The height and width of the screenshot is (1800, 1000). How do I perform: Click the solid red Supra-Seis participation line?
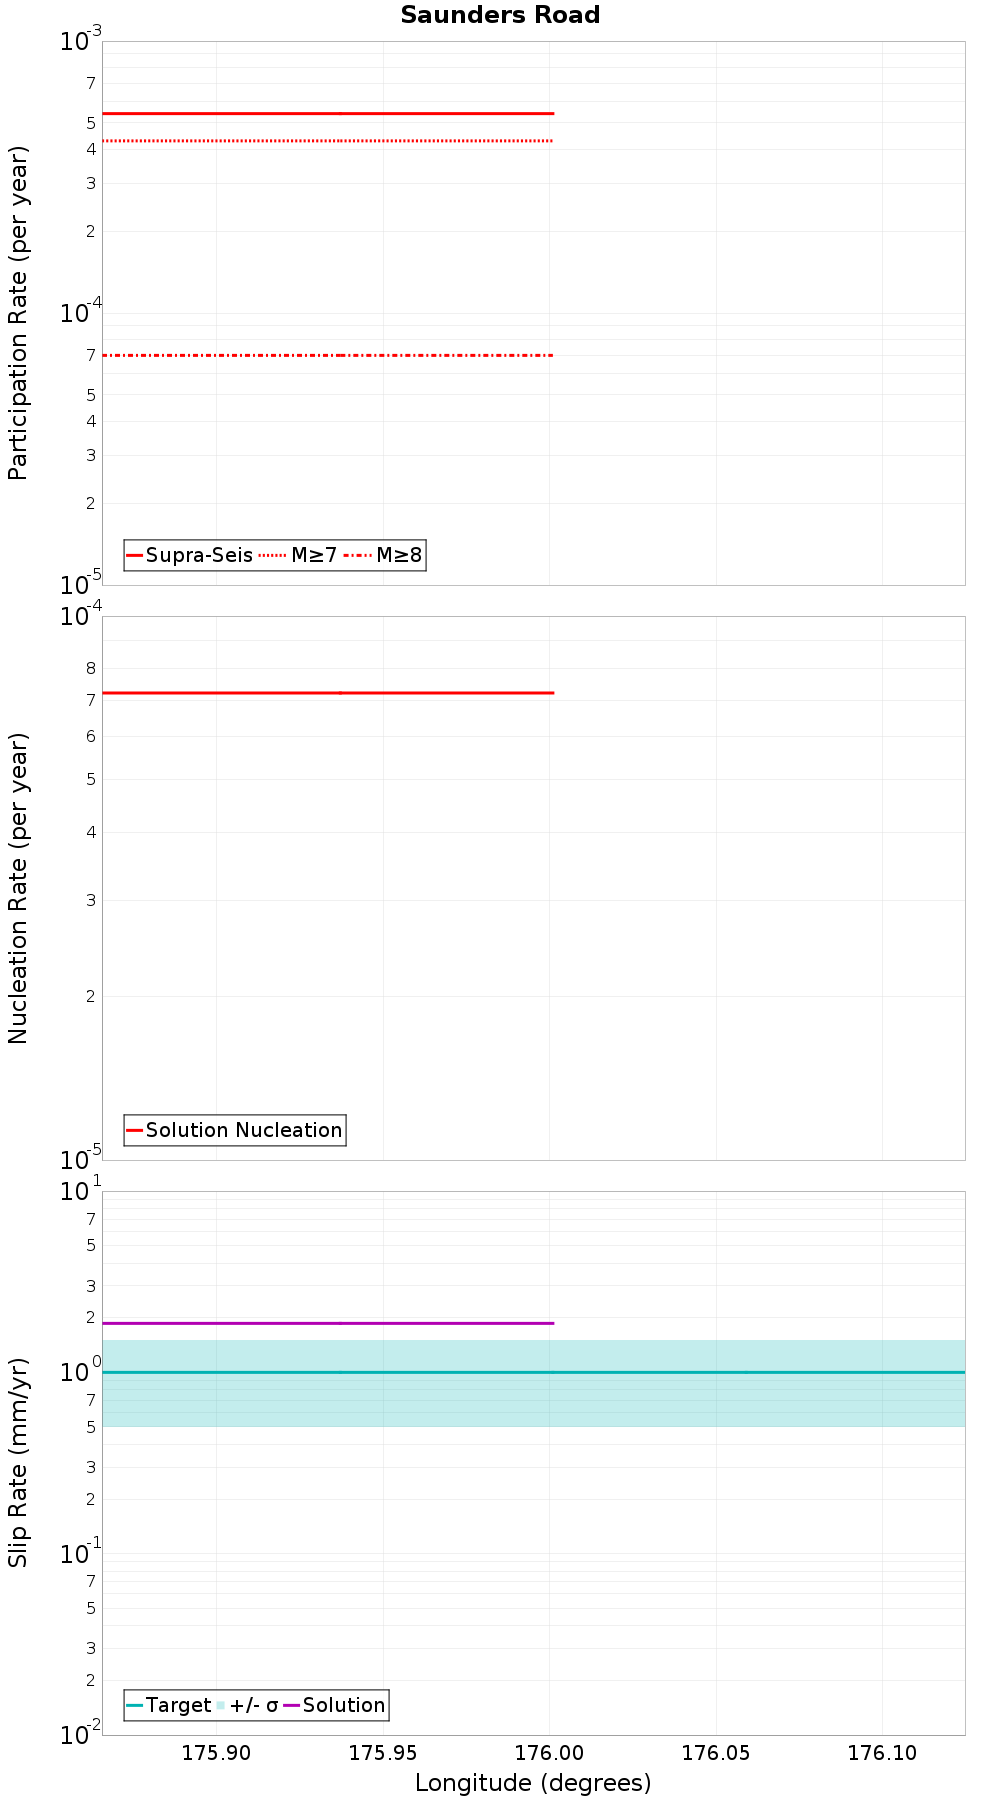pos(328,114)
